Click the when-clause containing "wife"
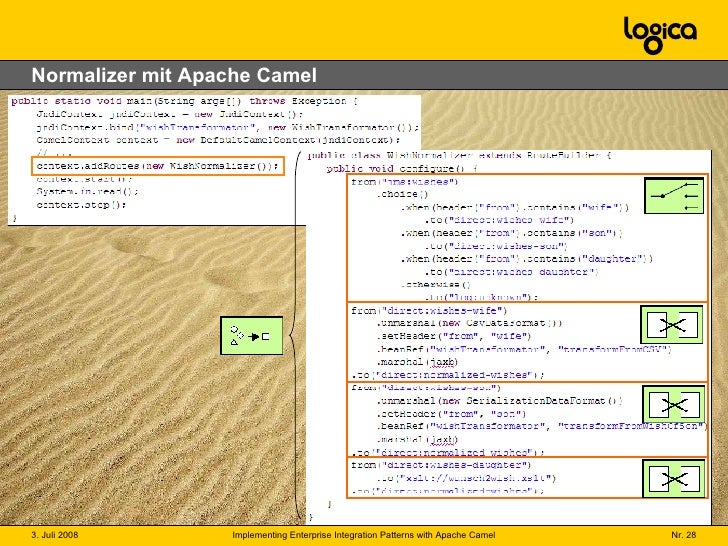728x546 pixels. pos(514,207)
